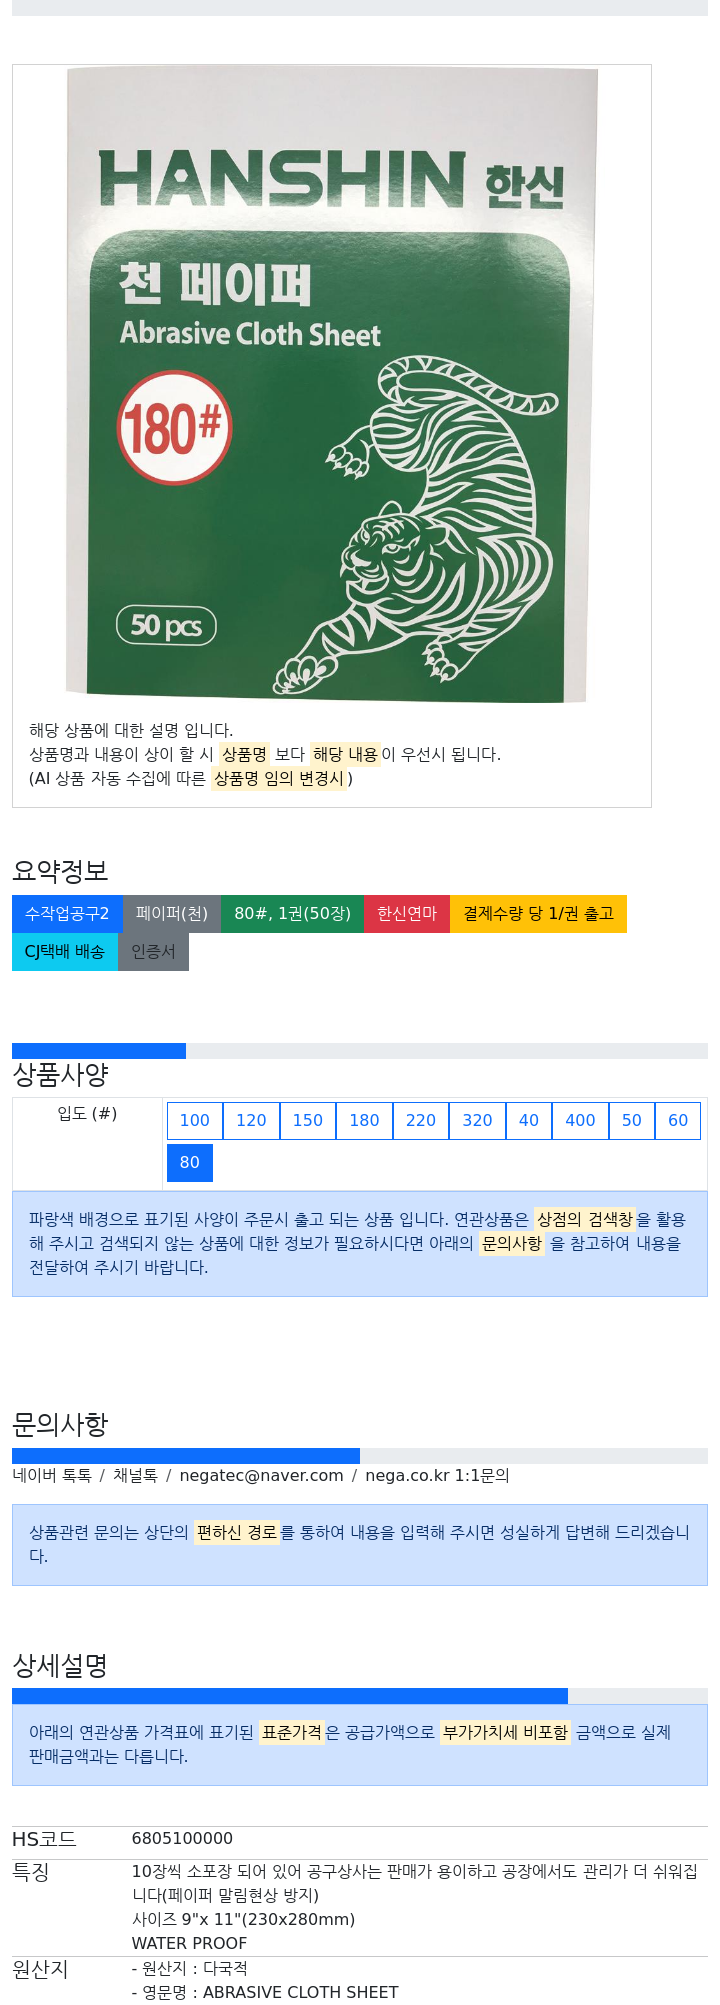This screenshot has height=2005, width=720.
Task: Click the 80#, 1권(50장) tag
Action: [x=292, y=914]
